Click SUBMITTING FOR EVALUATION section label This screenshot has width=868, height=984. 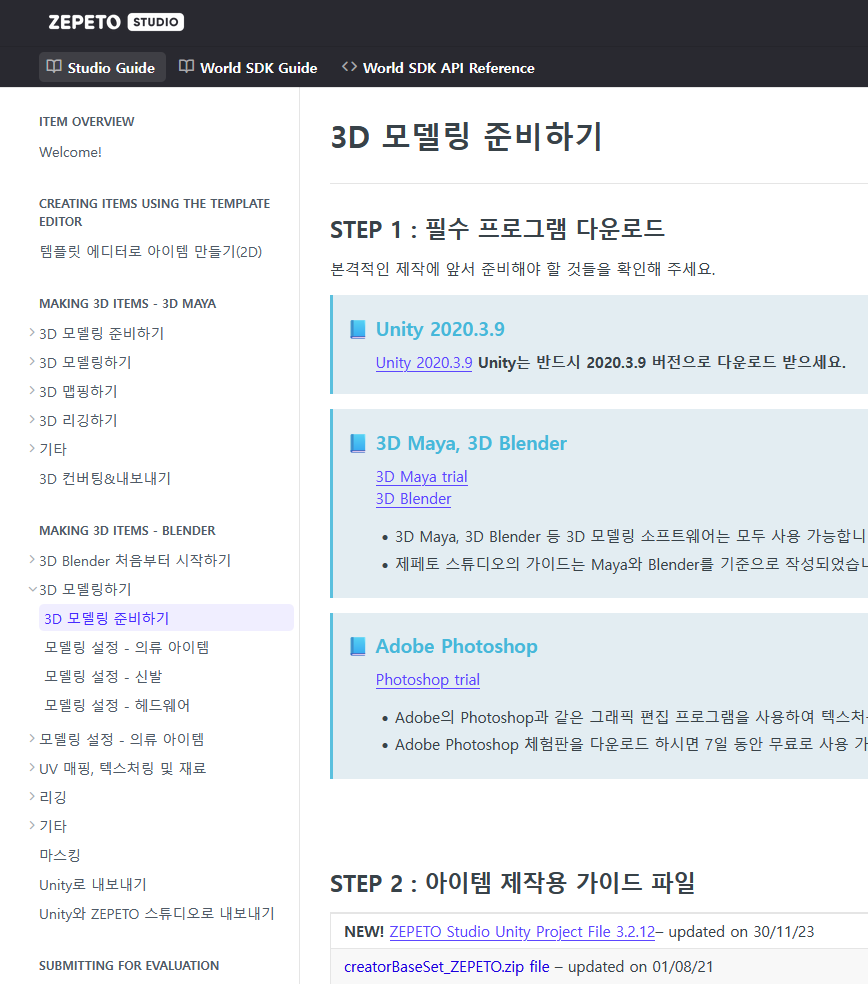pos(129,966)
